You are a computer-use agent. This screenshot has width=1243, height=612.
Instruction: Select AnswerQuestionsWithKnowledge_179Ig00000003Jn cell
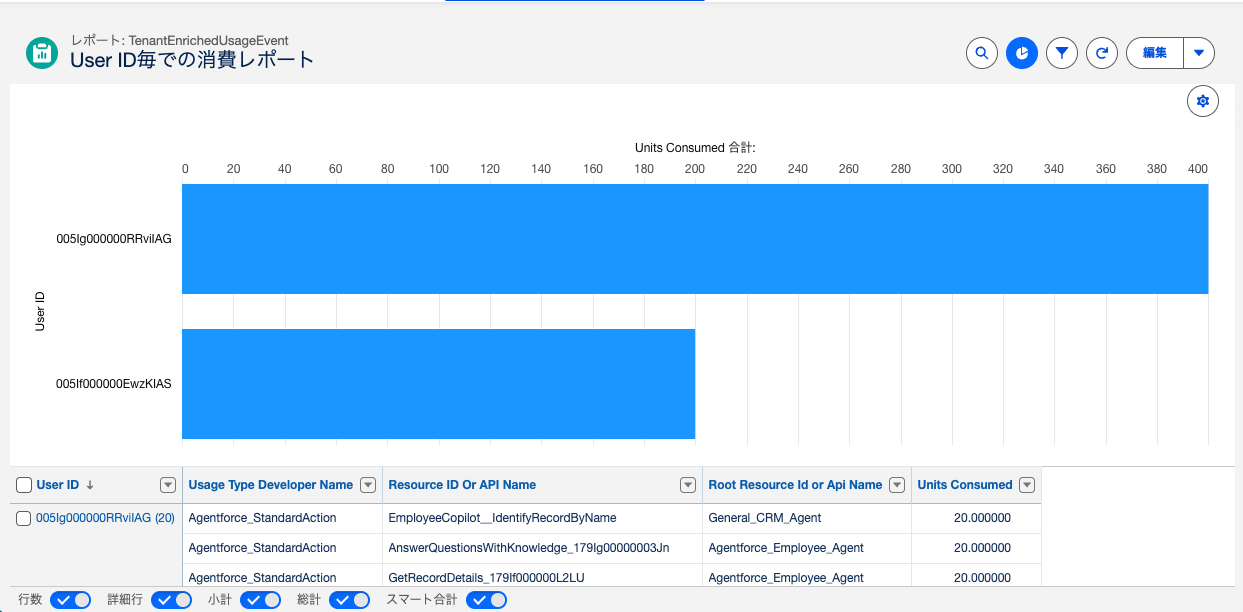542,548
